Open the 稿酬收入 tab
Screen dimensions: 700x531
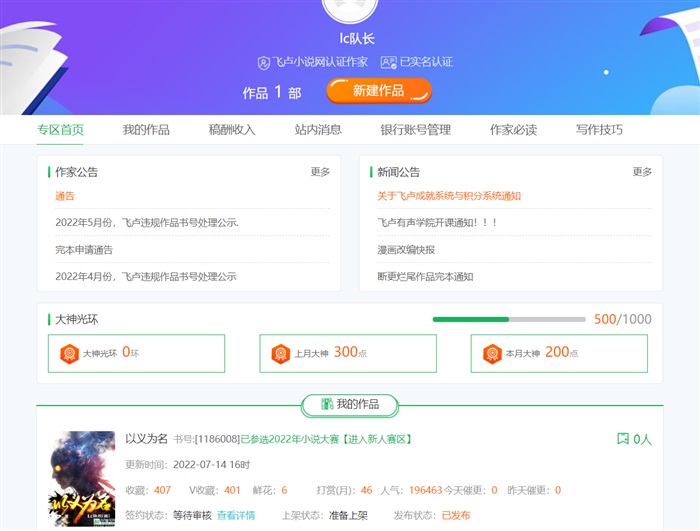(x=232, y=130)
